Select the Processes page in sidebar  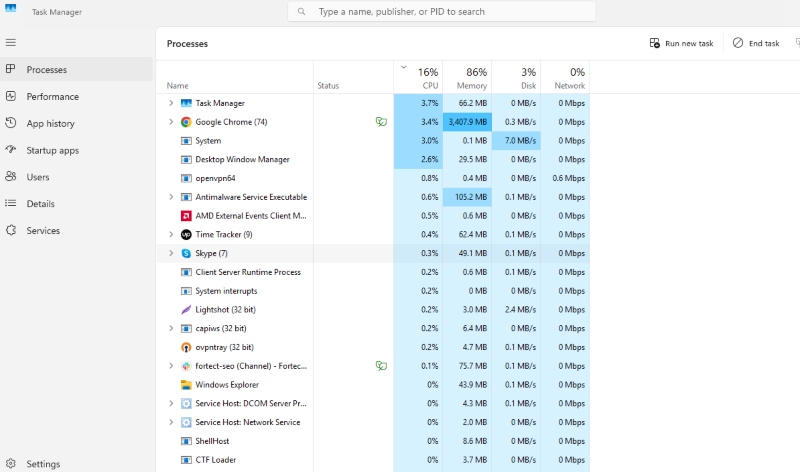77,69
